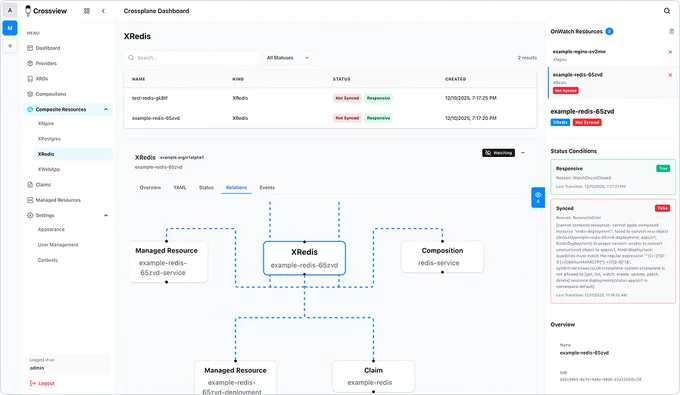
Task: Click the OnWatch Resources panel settings icon
Action: coord(671,31)
